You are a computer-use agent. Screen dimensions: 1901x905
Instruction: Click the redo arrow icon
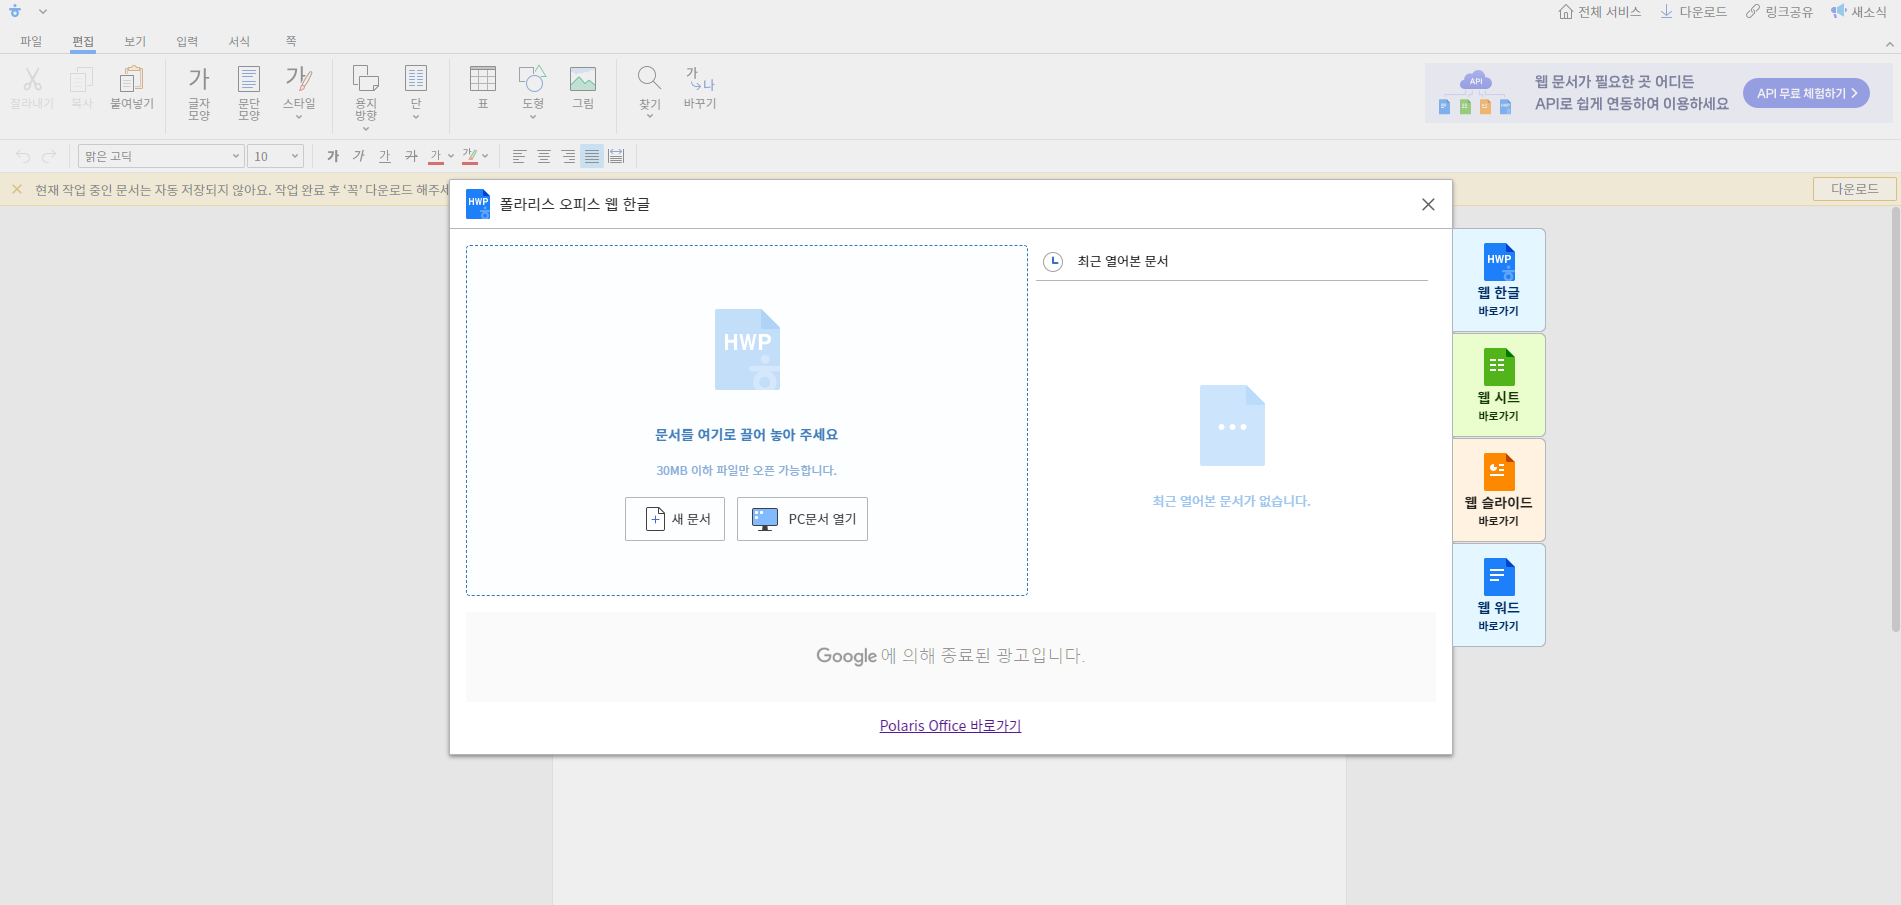pyautogui.click(x=49, y=156)
